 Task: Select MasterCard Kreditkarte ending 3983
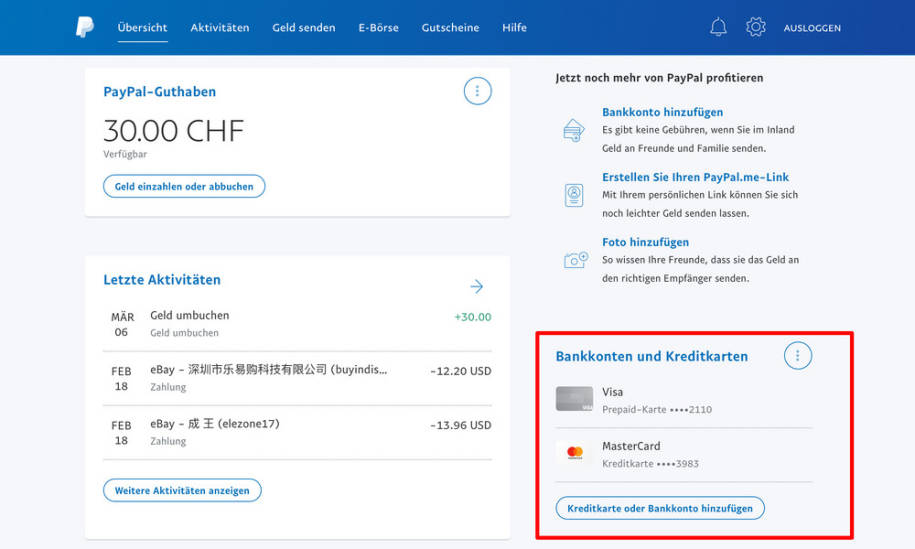[683, 454]
